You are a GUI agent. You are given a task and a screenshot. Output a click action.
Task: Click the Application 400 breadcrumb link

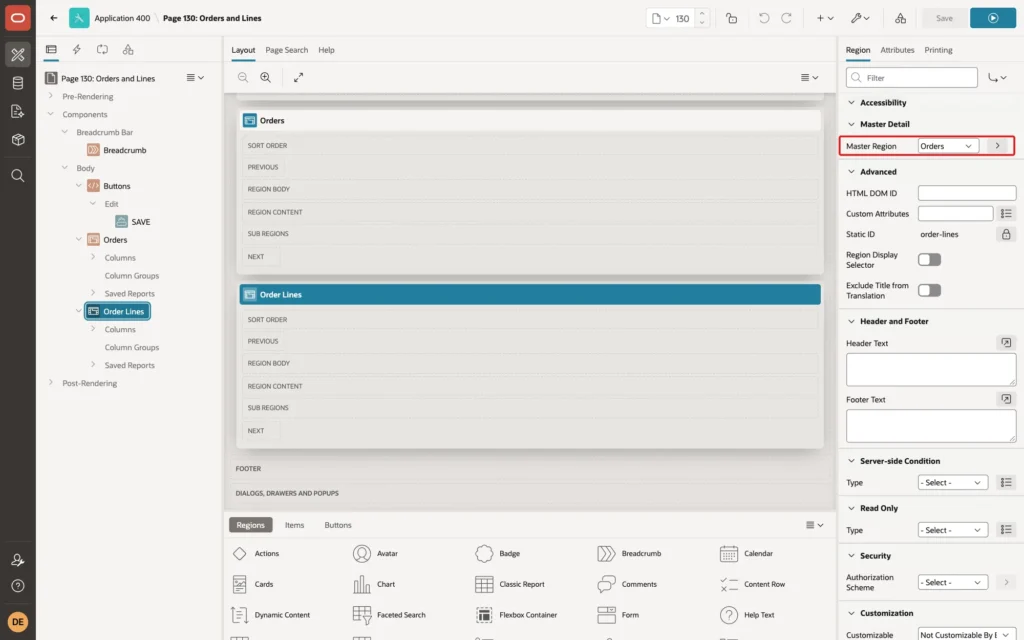[122, 18]
